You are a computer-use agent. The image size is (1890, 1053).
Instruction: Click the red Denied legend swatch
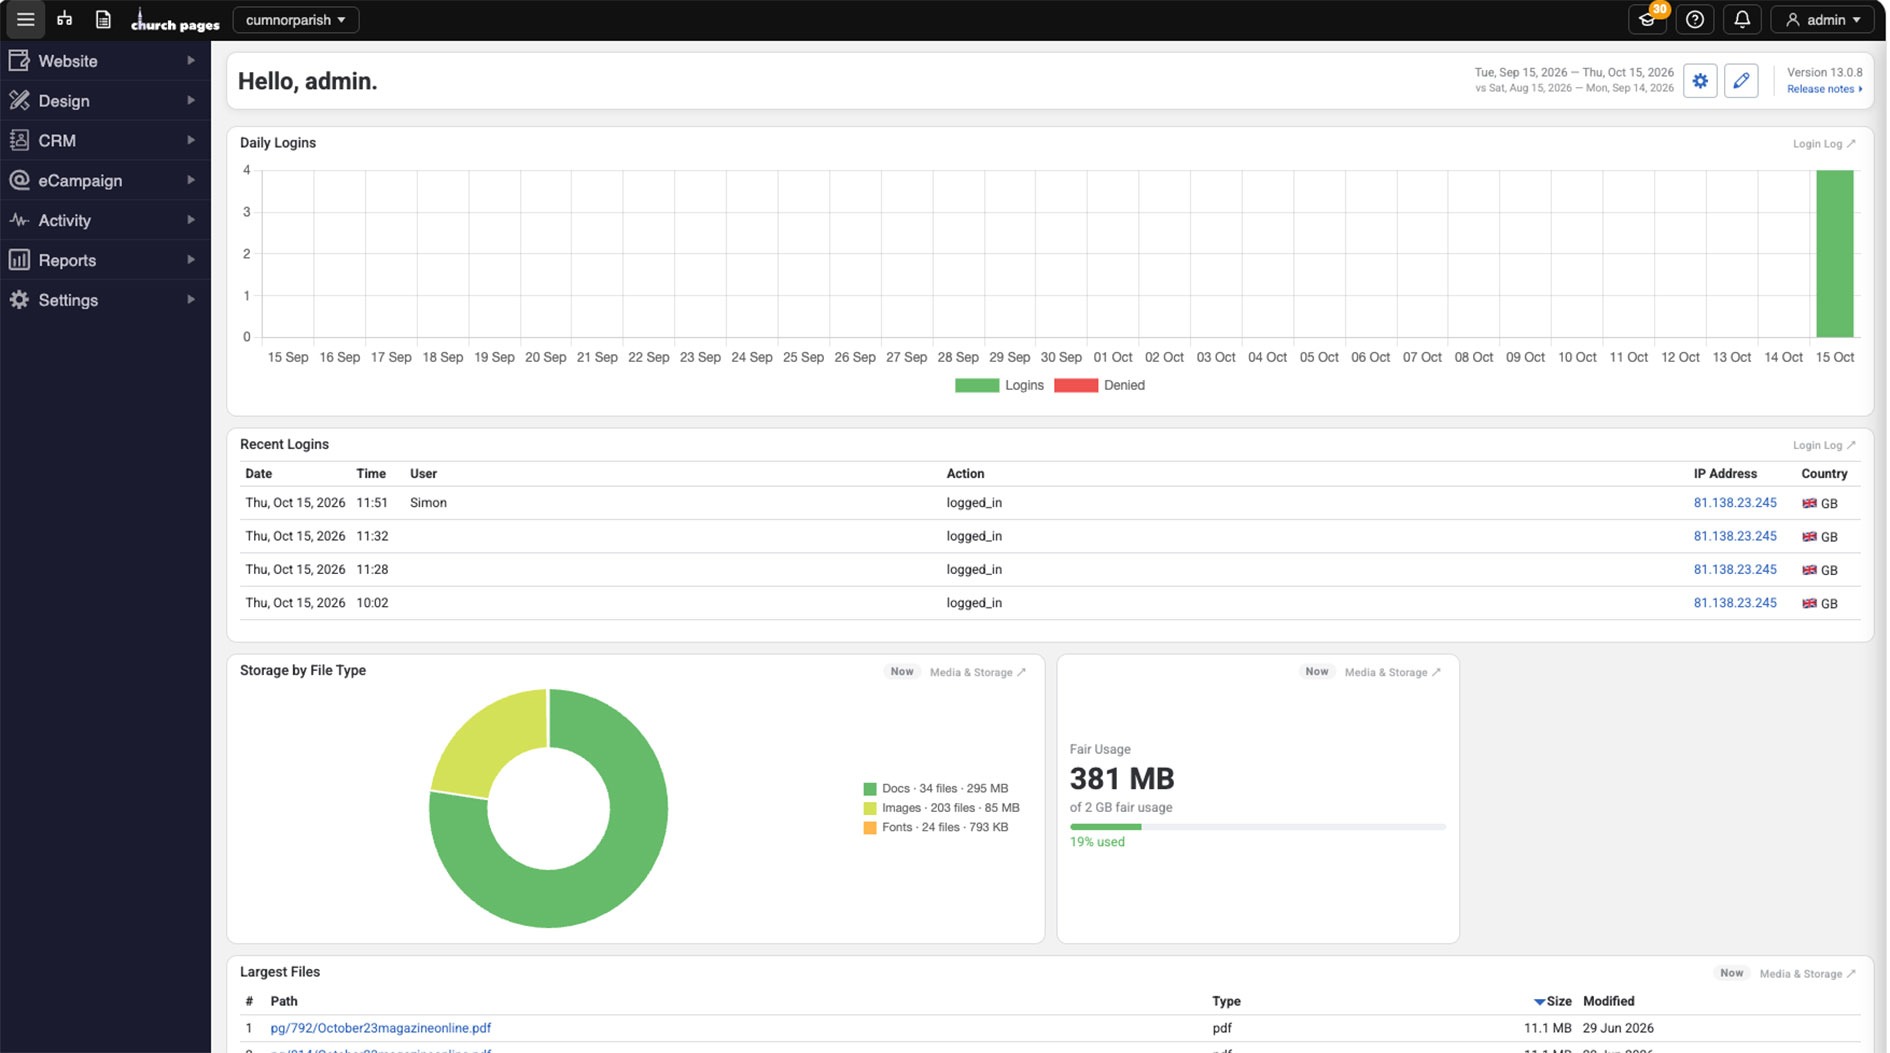click(1076, 386)
